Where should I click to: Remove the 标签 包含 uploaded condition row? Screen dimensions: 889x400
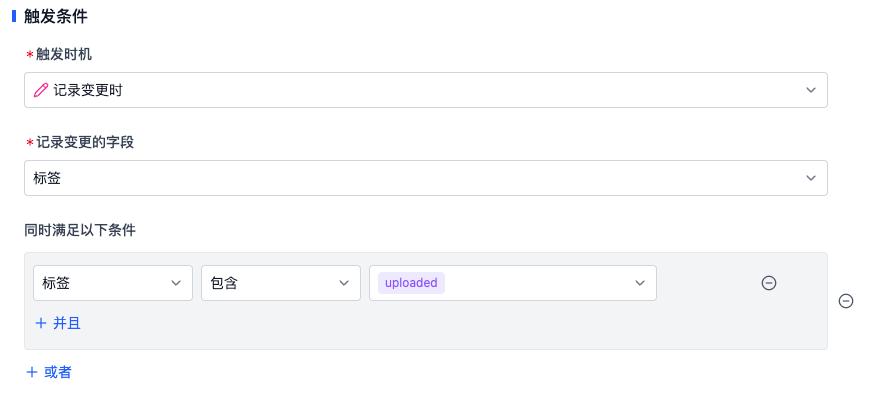pyautogui.click(x=768, y=283)
